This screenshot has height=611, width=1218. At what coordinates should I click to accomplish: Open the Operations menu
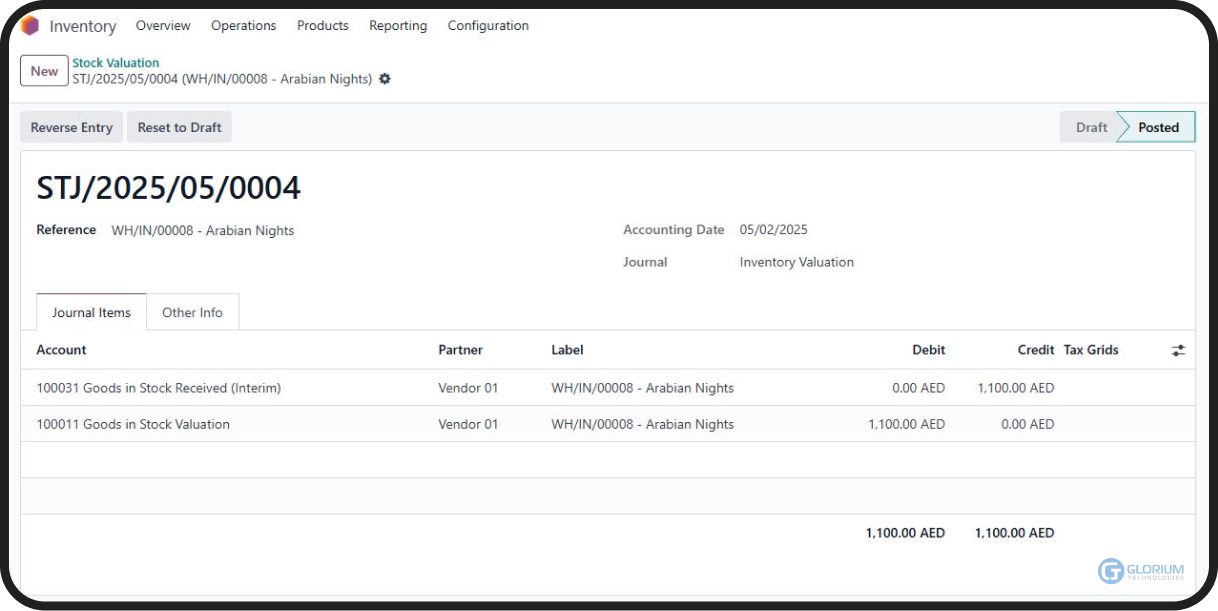click(243, 26)
